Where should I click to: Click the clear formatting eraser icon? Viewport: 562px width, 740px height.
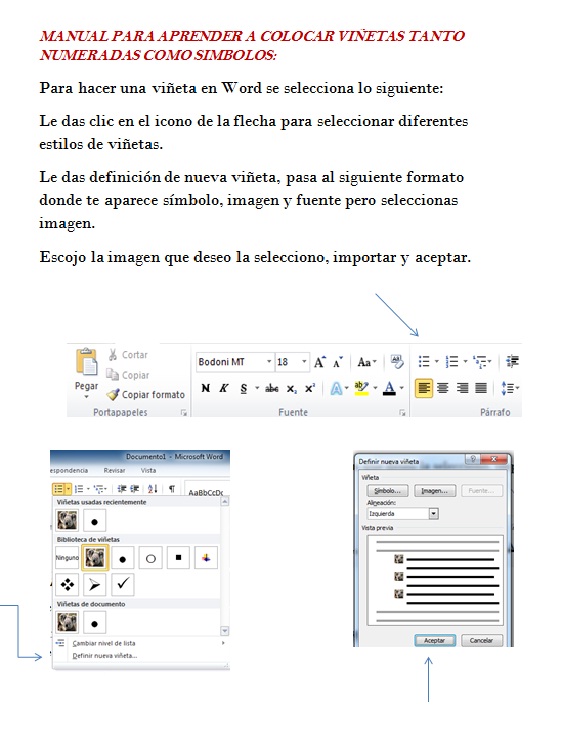click(x=397, y=362)
